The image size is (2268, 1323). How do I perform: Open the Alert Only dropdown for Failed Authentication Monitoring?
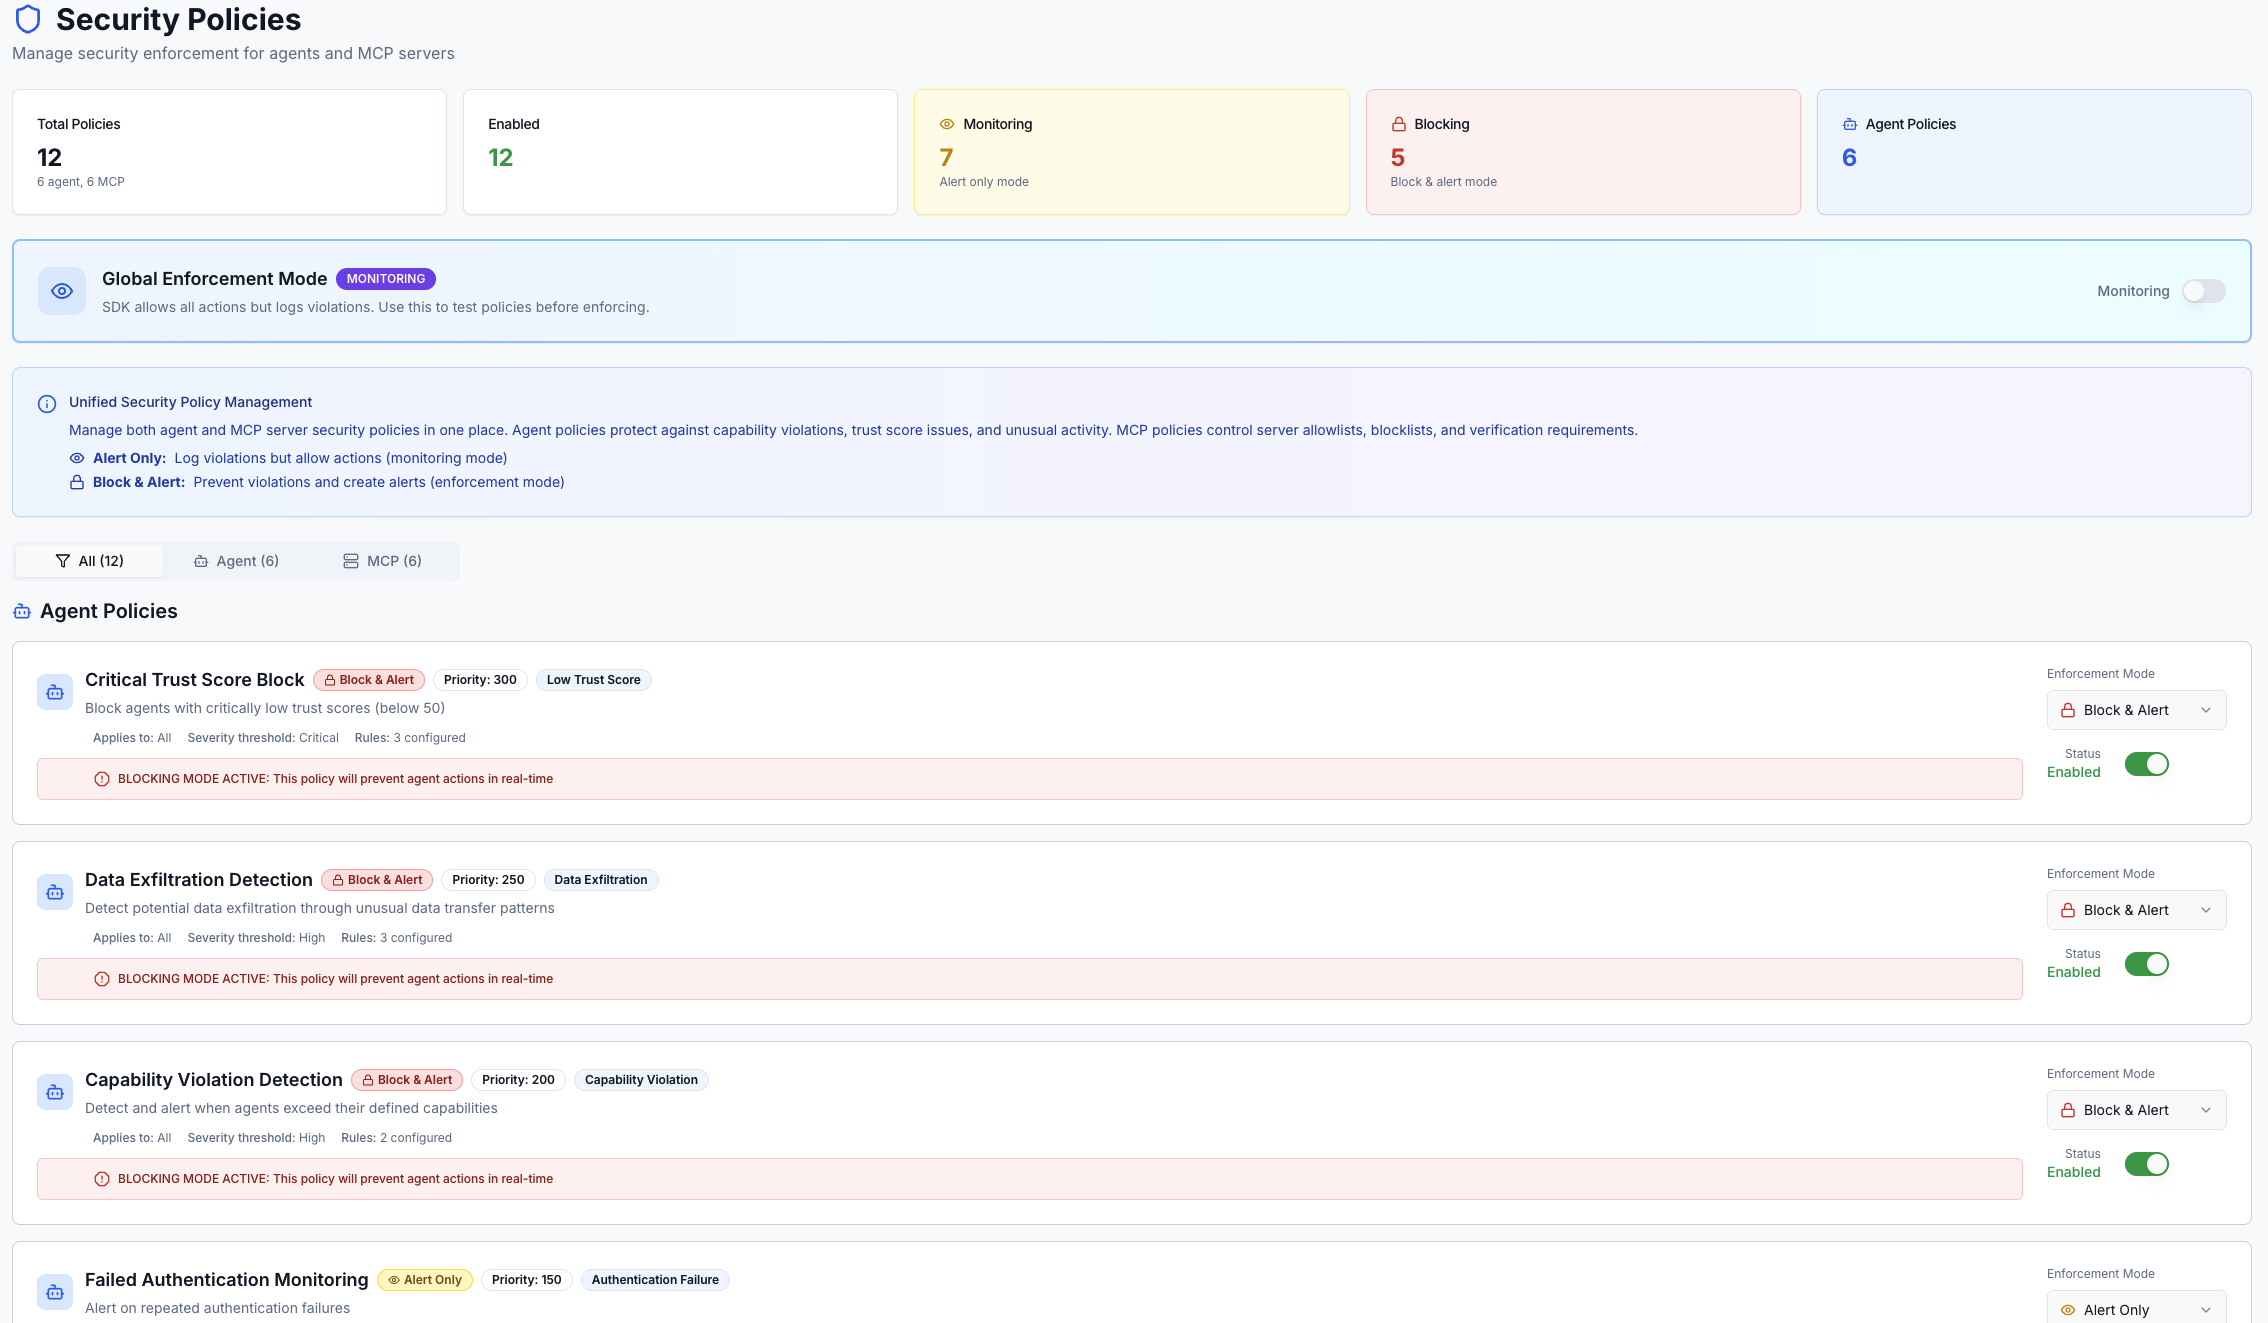(2136, 1309)
